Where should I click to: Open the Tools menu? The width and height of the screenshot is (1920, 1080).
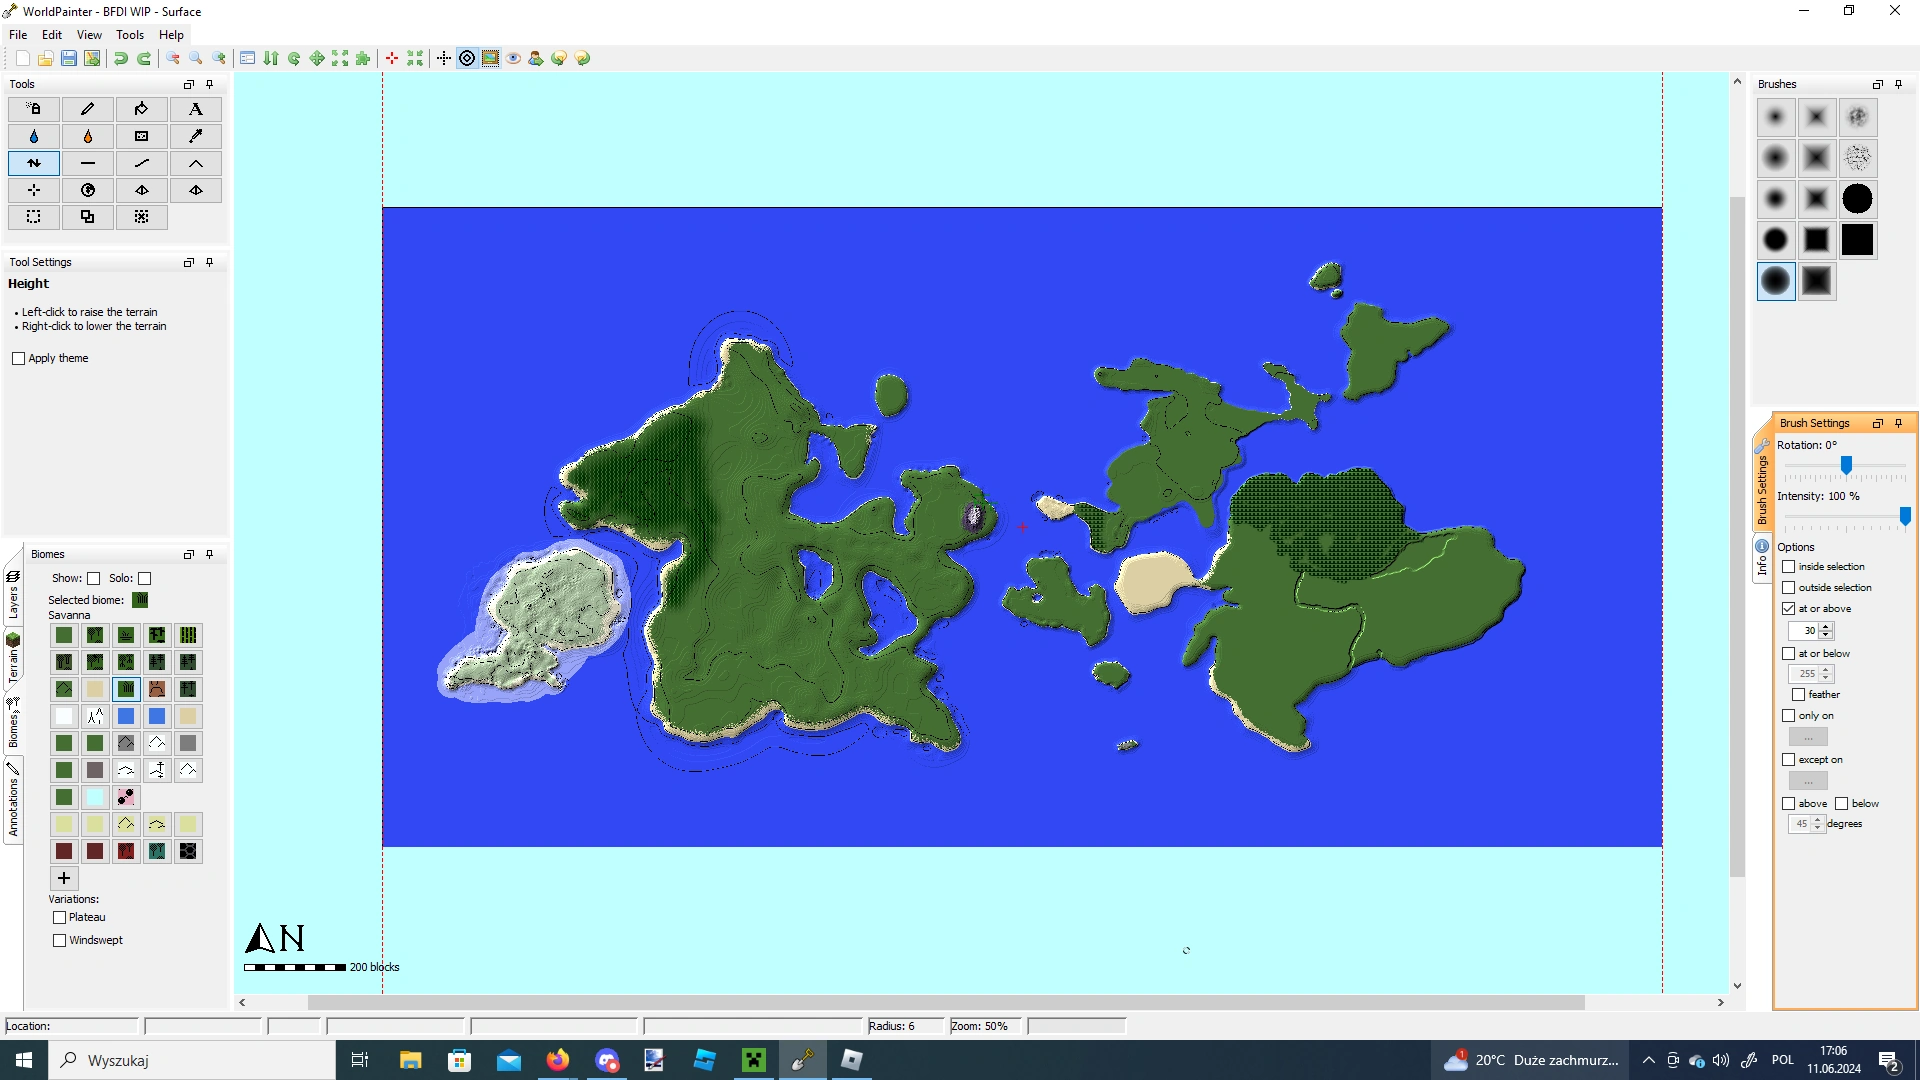pos(129,34)
